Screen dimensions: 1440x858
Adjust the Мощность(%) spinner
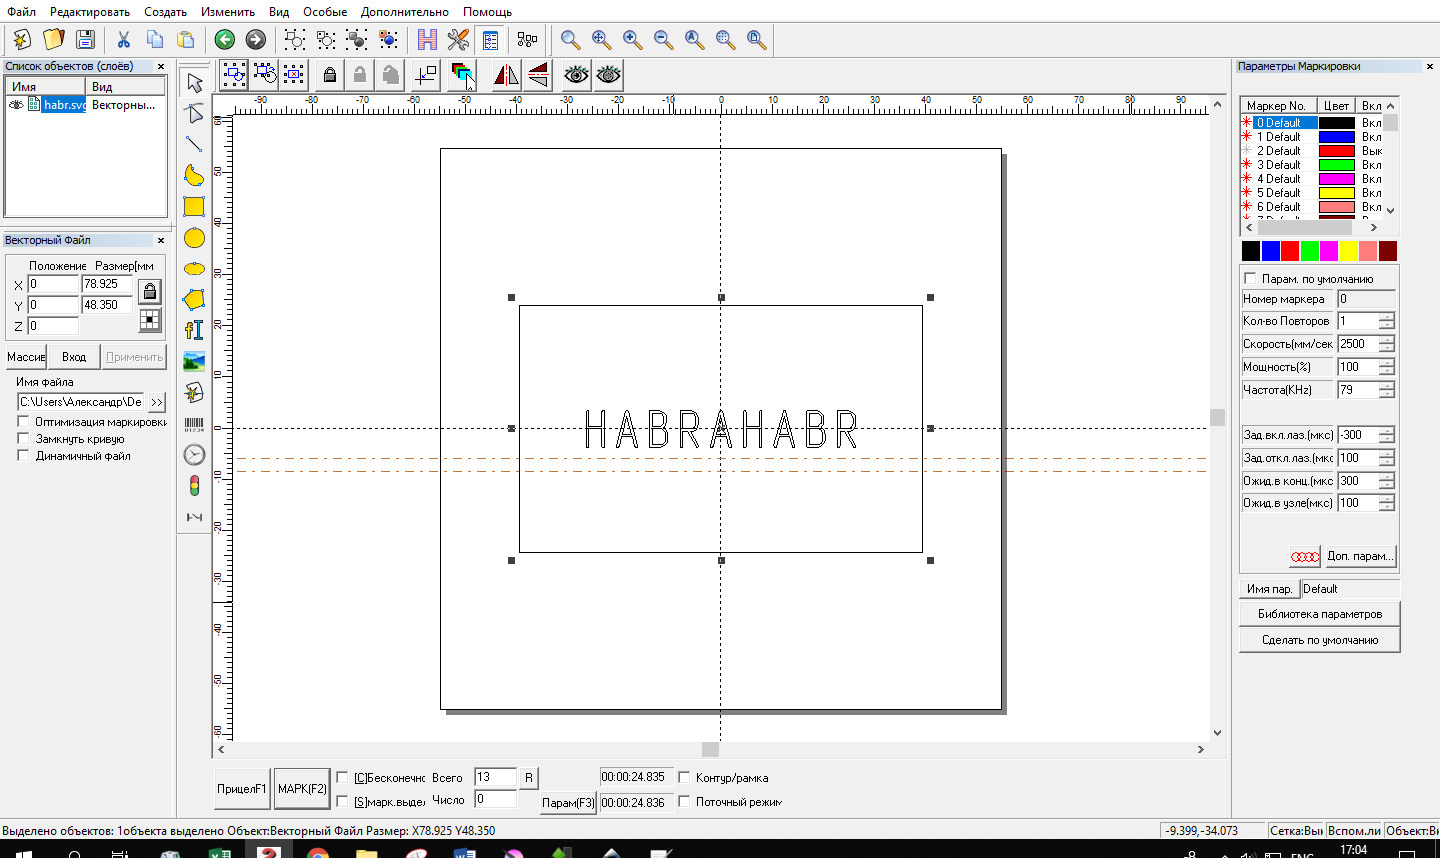[x=1387, y=367]
